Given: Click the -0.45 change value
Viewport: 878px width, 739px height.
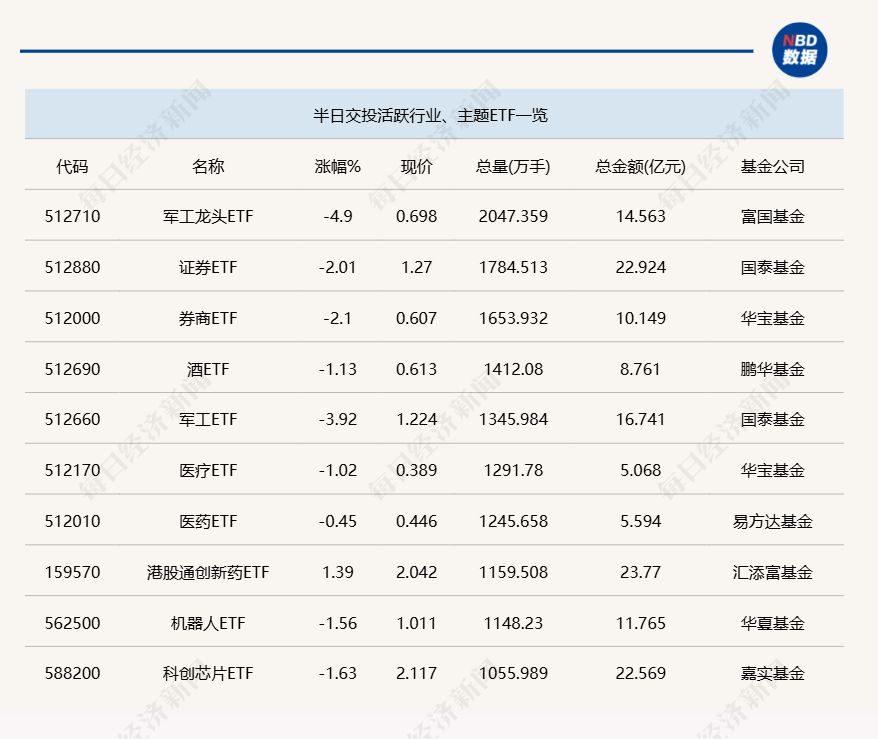Looking at the screenshot, I should pos(338,521).
